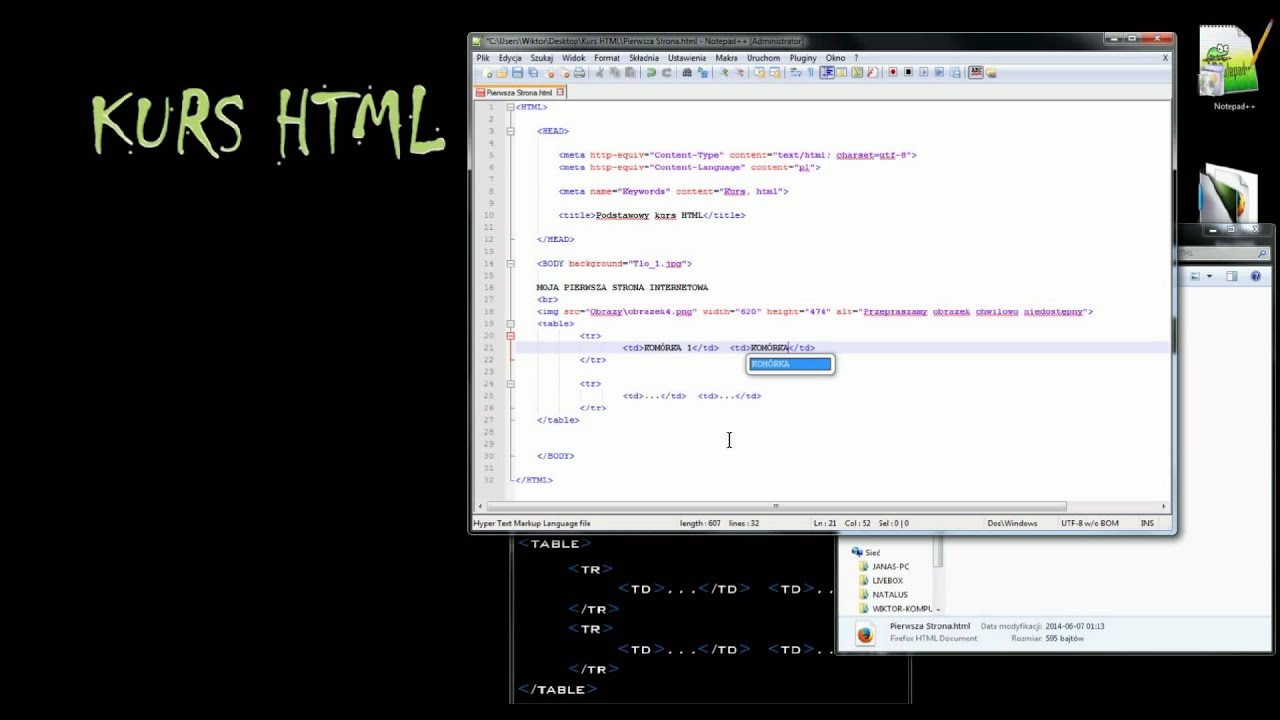Image resolution: width=1280 pixels, height=720 pixels.
Task: Open the Widok menu
Action: 574,58
